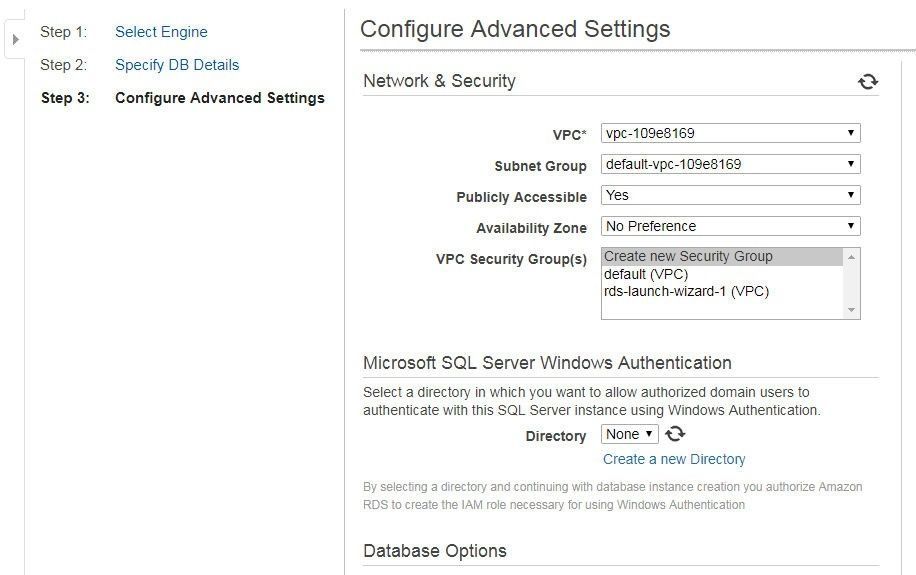Select rds-launch-wizard-1 (VPC) security group
This screenshot has width=916, height=575.
(722, 291)
